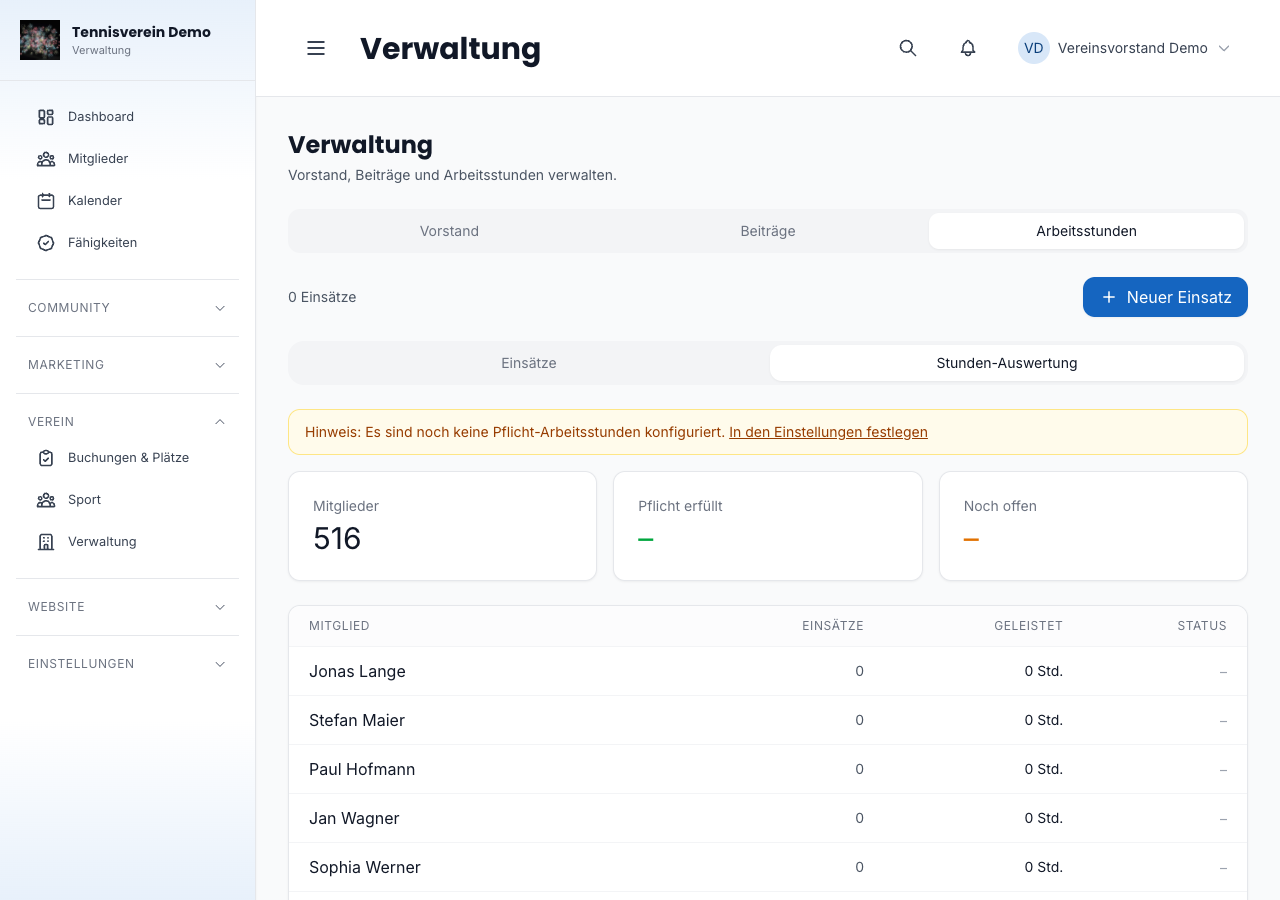Click the Tennisverein Demo logo image

click(x=40, y=40)
